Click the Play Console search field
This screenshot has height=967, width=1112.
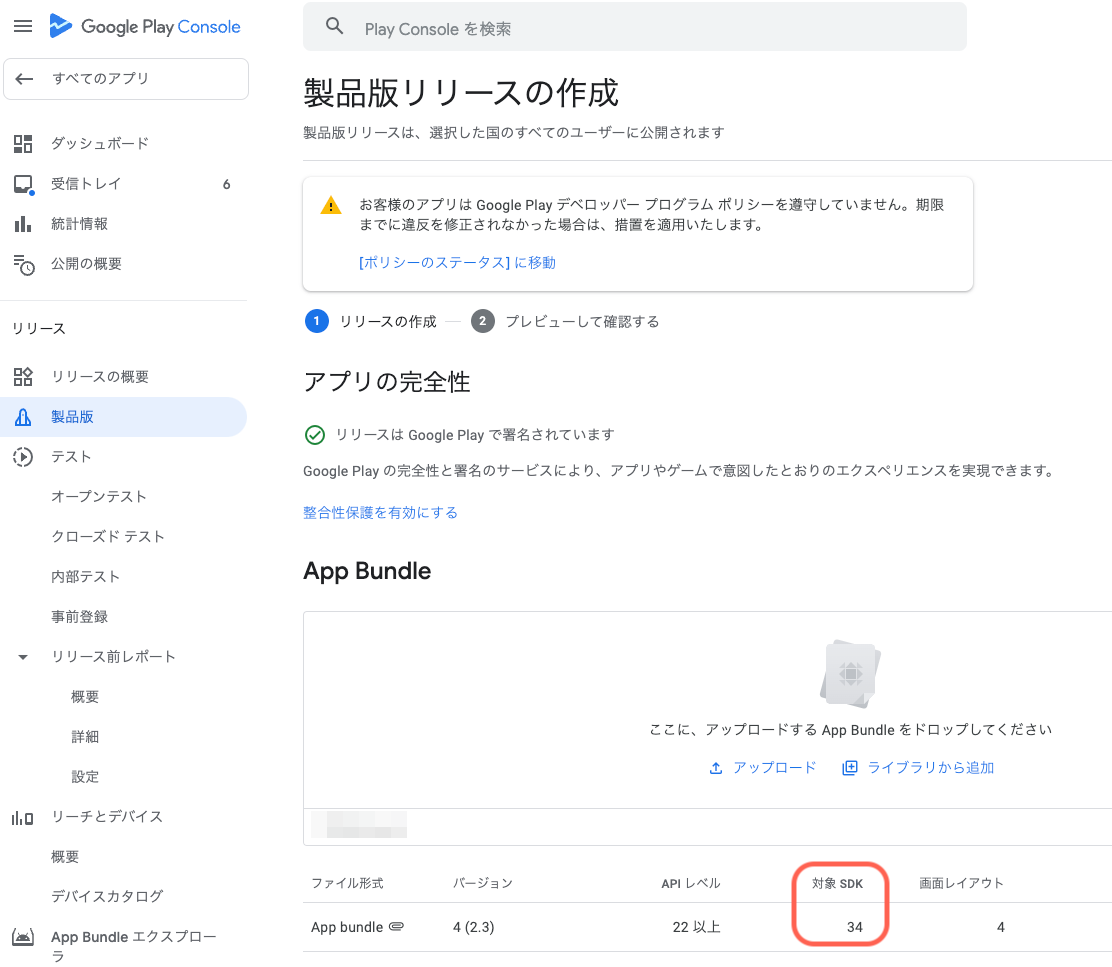tap(634, 26)
